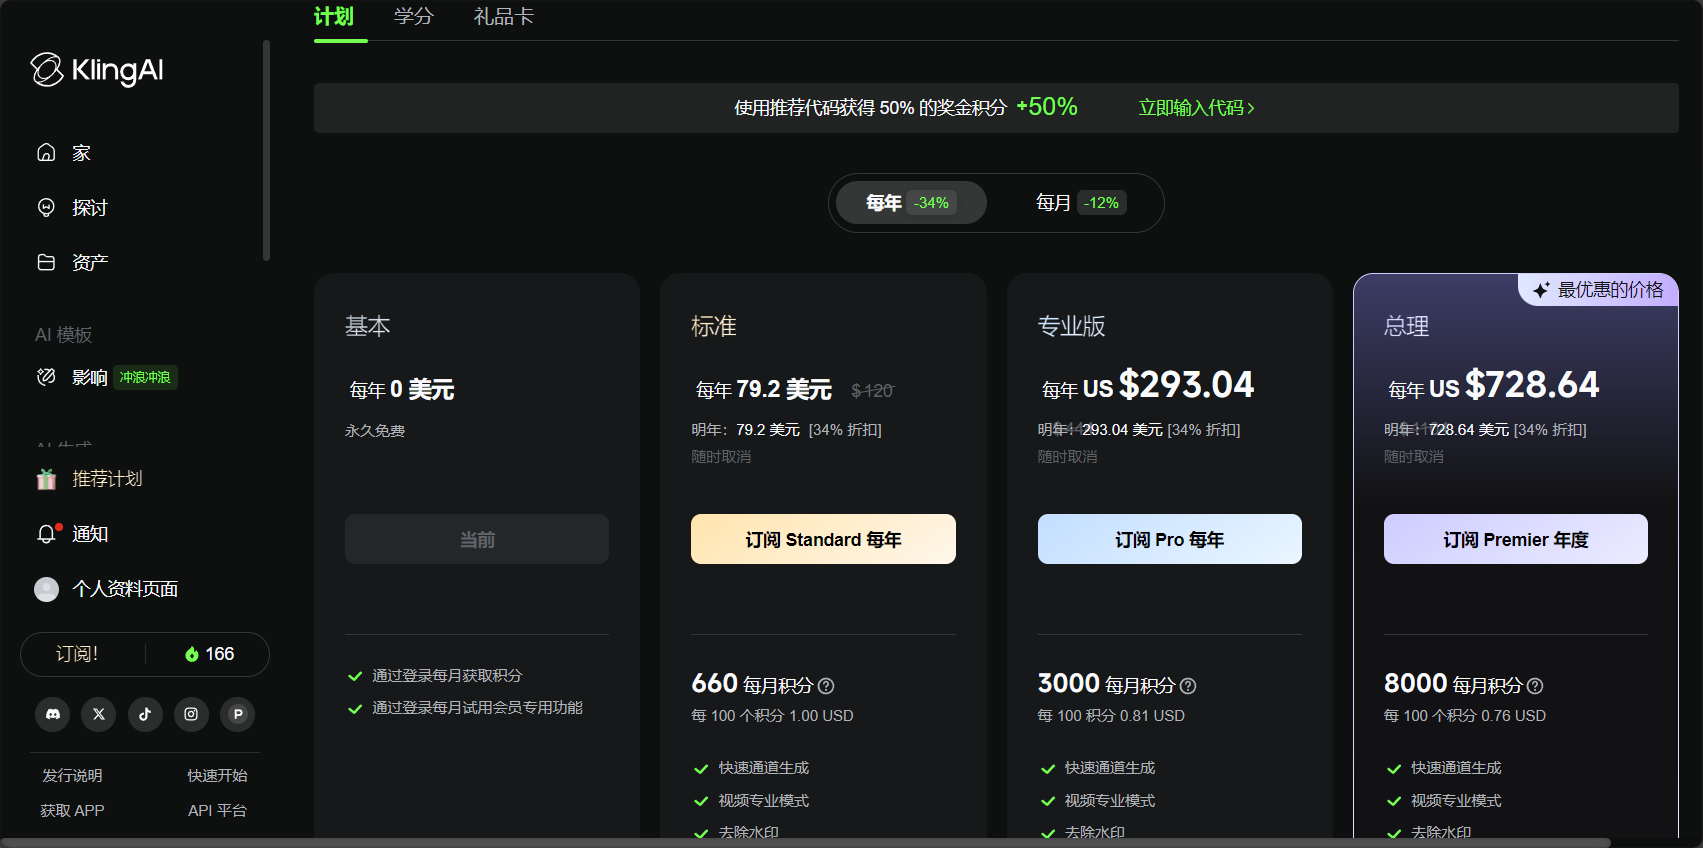Click the +50% bonus text
Viewport: 1703px width, 848px height.
pyautogui.click(x=1047, y=107)
